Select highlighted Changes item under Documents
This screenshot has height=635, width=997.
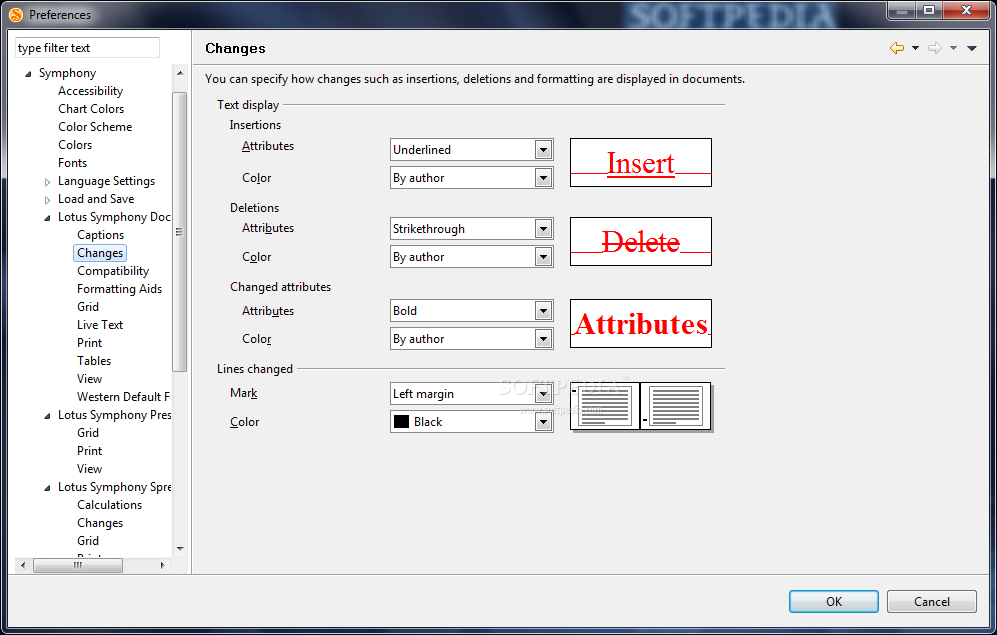(100, 253)
